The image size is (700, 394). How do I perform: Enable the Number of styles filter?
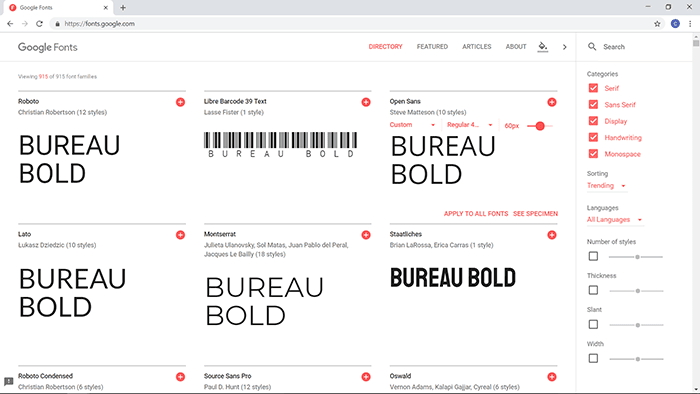(x=593, y=256)
